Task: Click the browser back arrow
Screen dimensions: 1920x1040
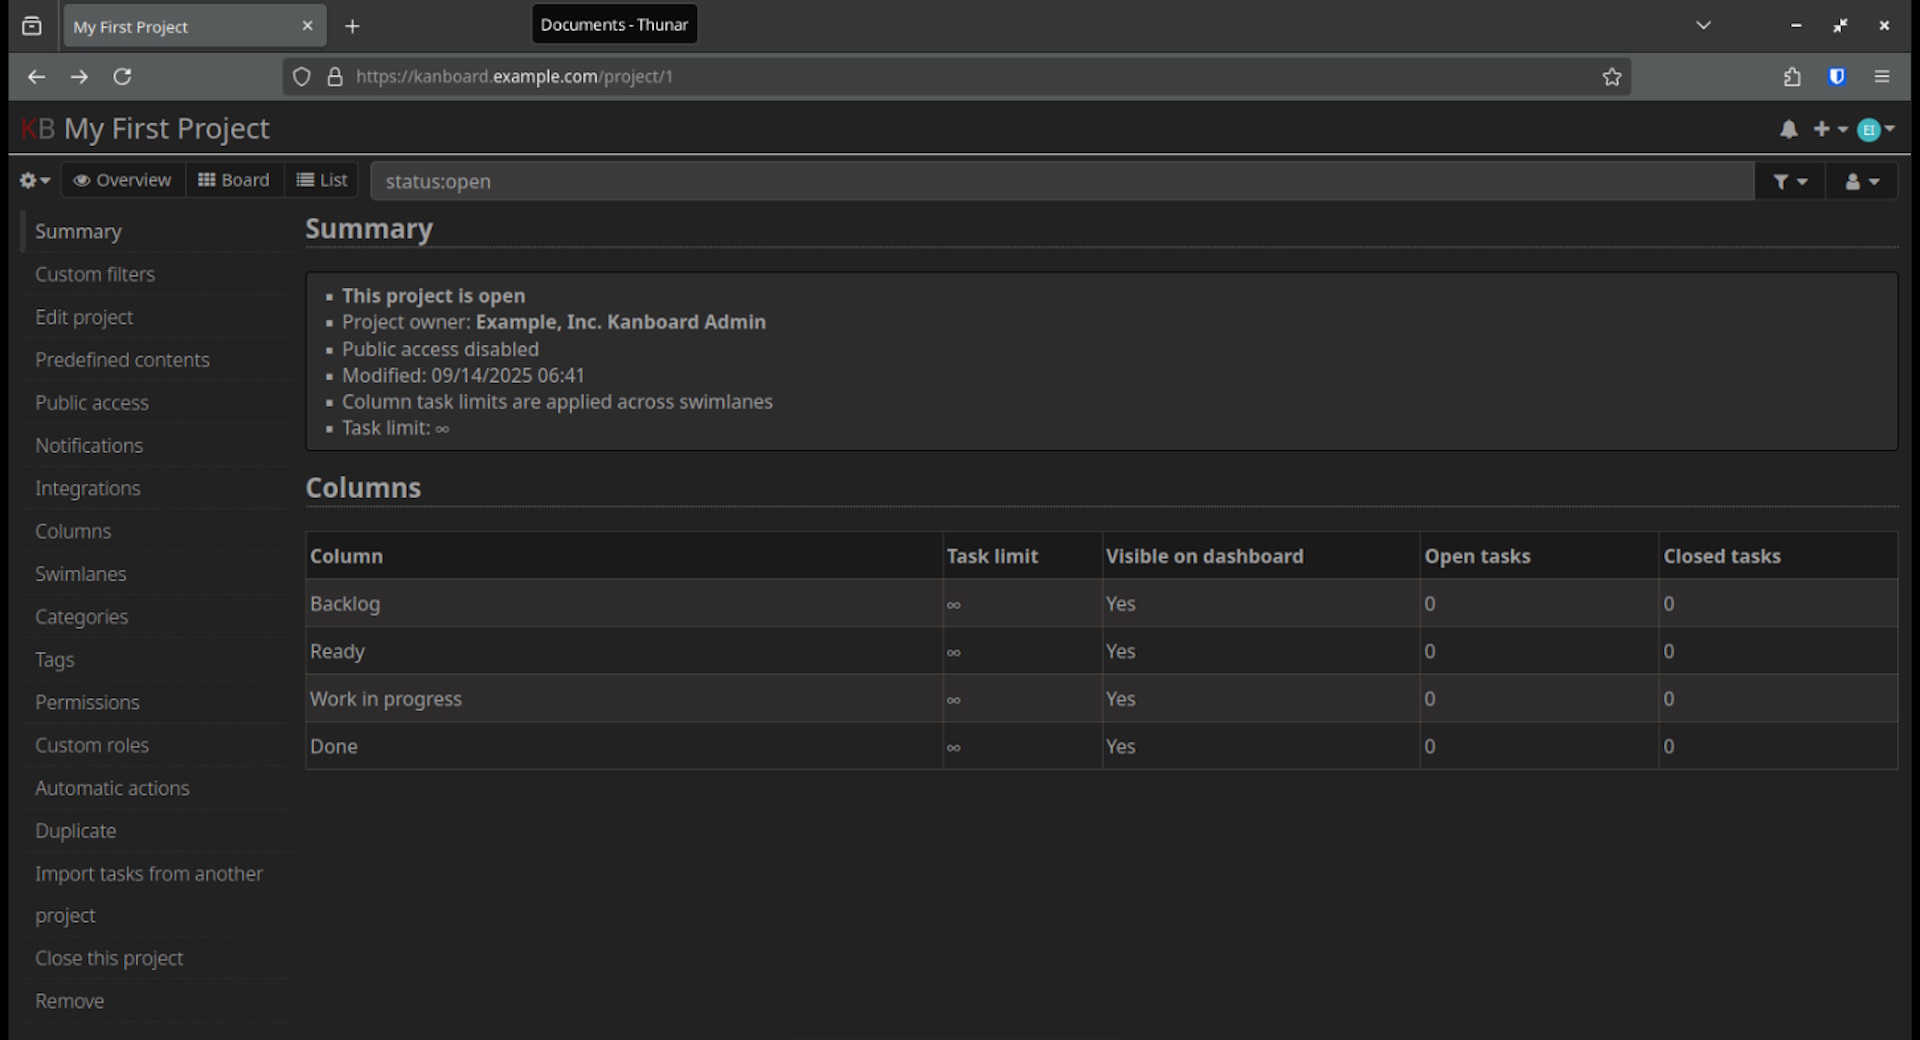Action: pyautogui.click(x=36, y=77)
